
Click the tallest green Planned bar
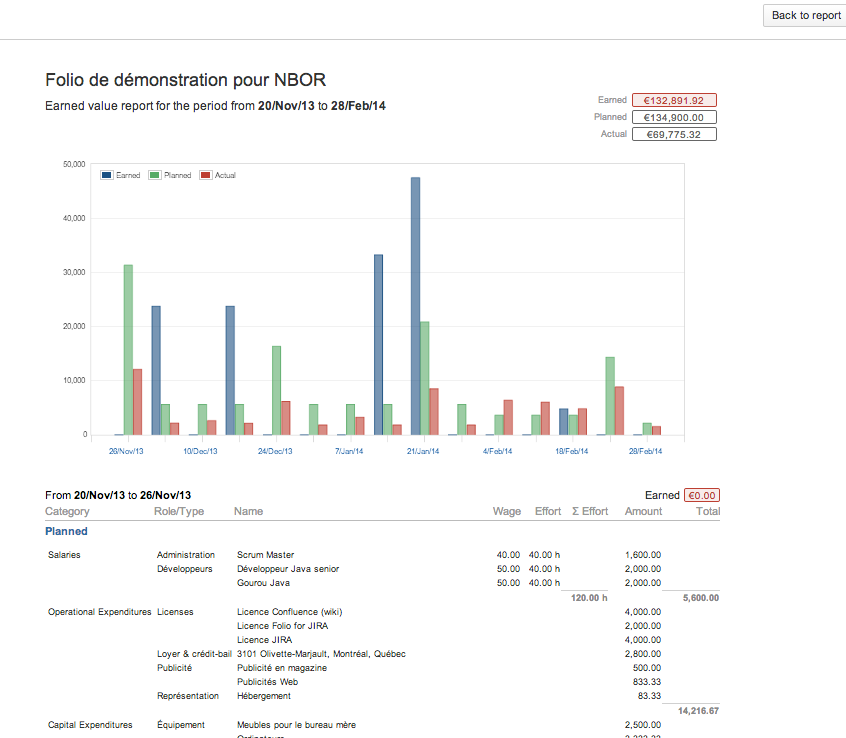tap(128, 349)
